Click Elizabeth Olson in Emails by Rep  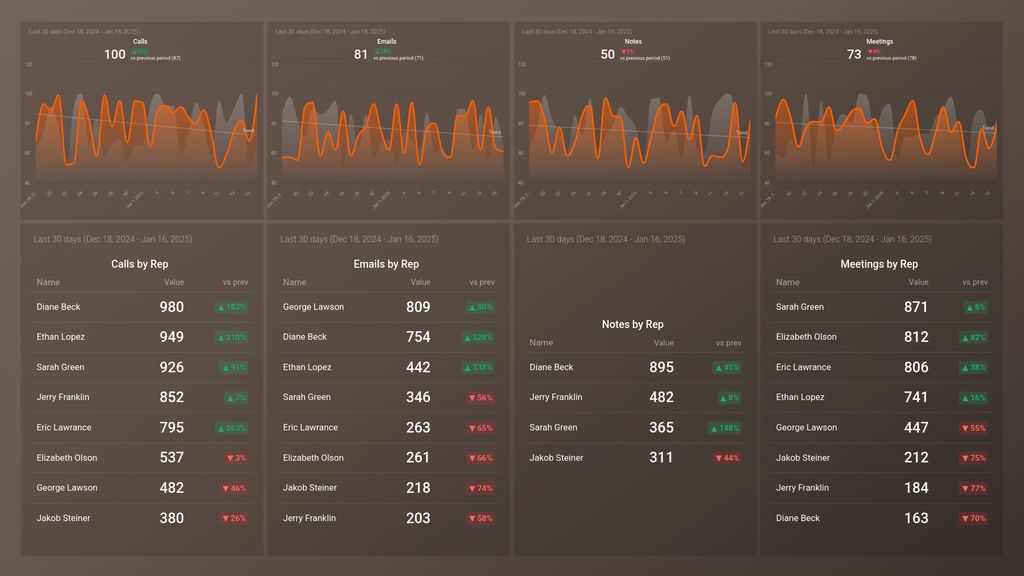pos(313,458)
